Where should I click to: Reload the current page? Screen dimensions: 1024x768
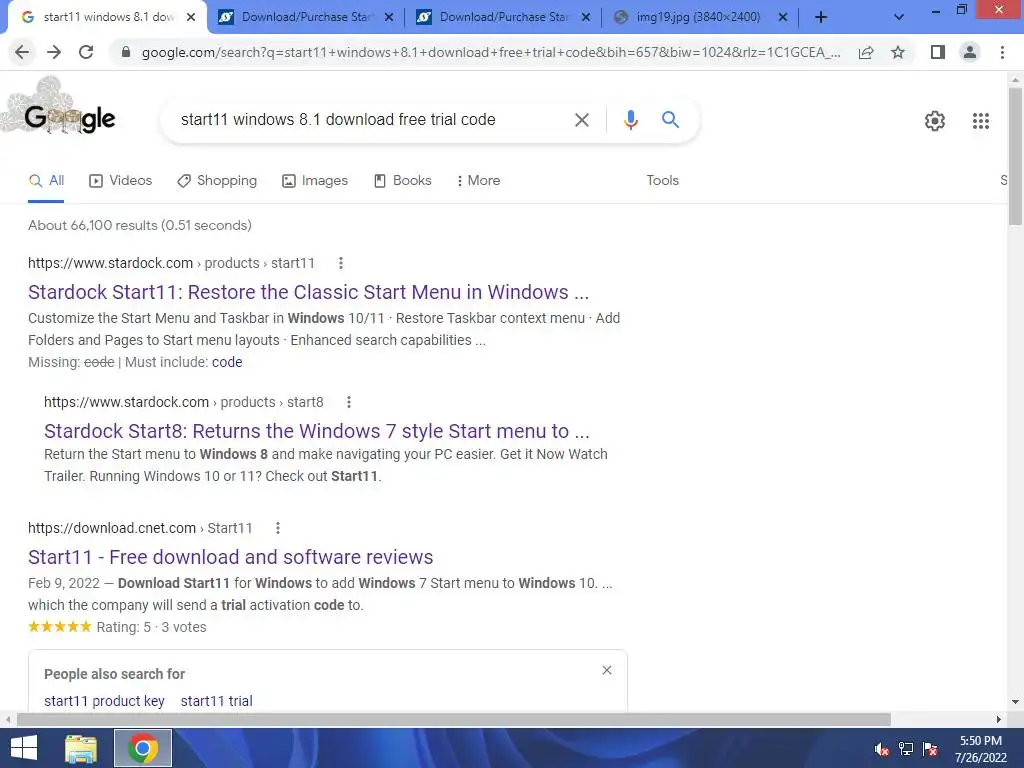pos(86,52)
